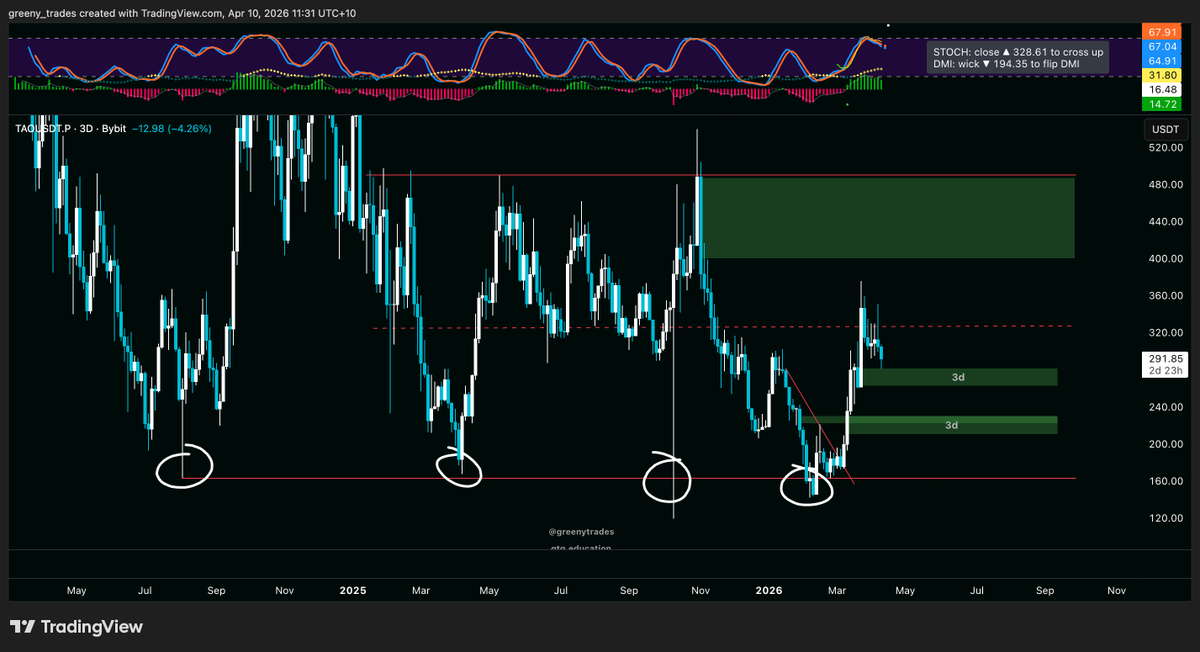Click the current price label 291.85
This screenshot has height=652, width=1200.
pos(1166,358)
